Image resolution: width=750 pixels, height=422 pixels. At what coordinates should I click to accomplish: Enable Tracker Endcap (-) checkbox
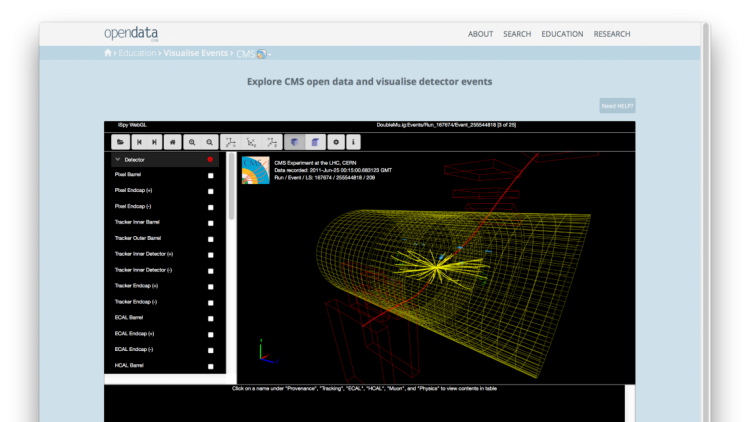coord(210,302)
